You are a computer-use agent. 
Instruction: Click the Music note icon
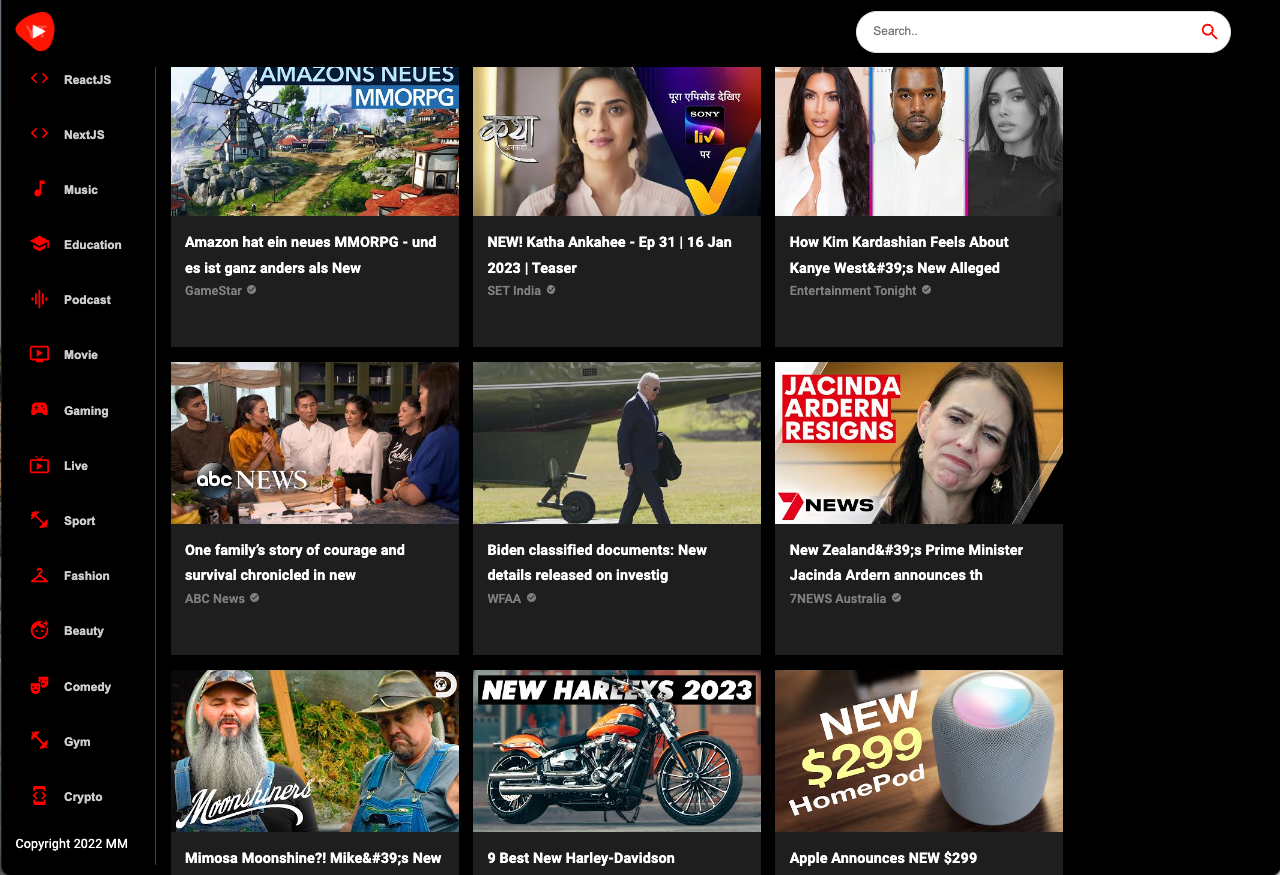coord(39,189)
